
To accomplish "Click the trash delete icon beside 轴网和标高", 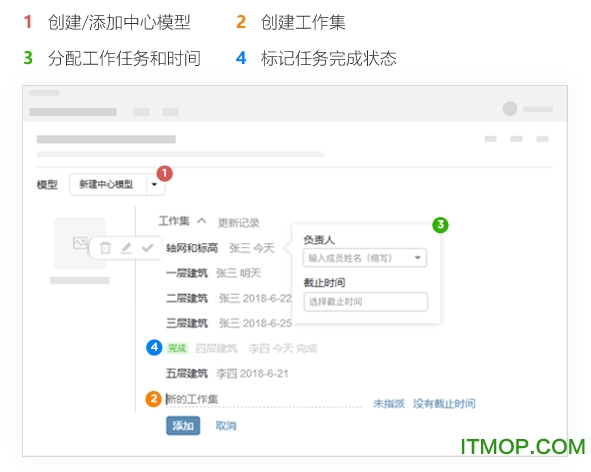I will point(105,248).
